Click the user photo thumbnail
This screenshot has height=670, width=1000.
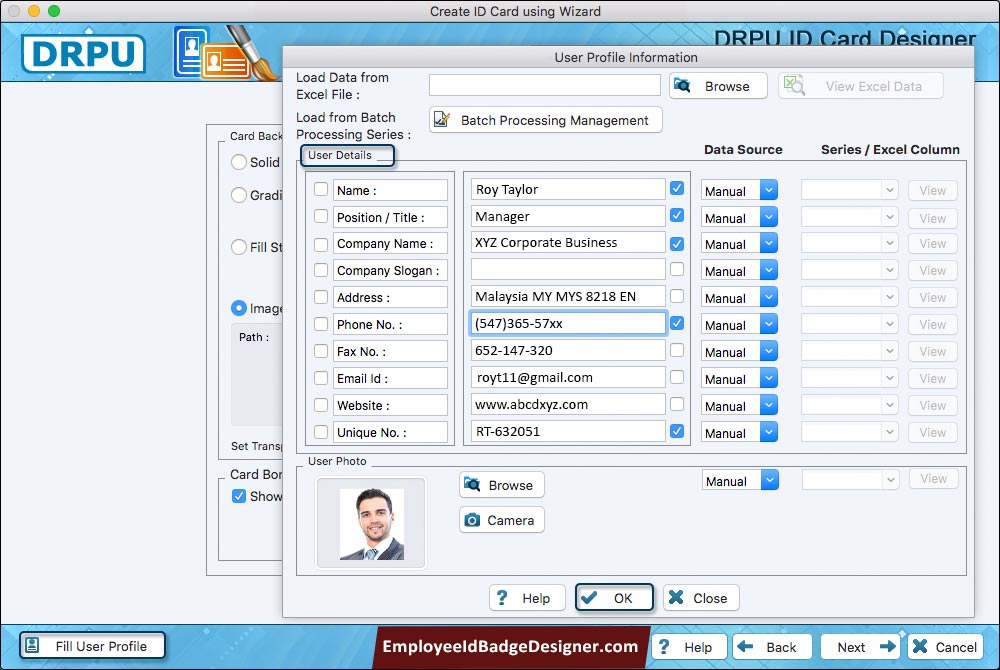(371, 523)
